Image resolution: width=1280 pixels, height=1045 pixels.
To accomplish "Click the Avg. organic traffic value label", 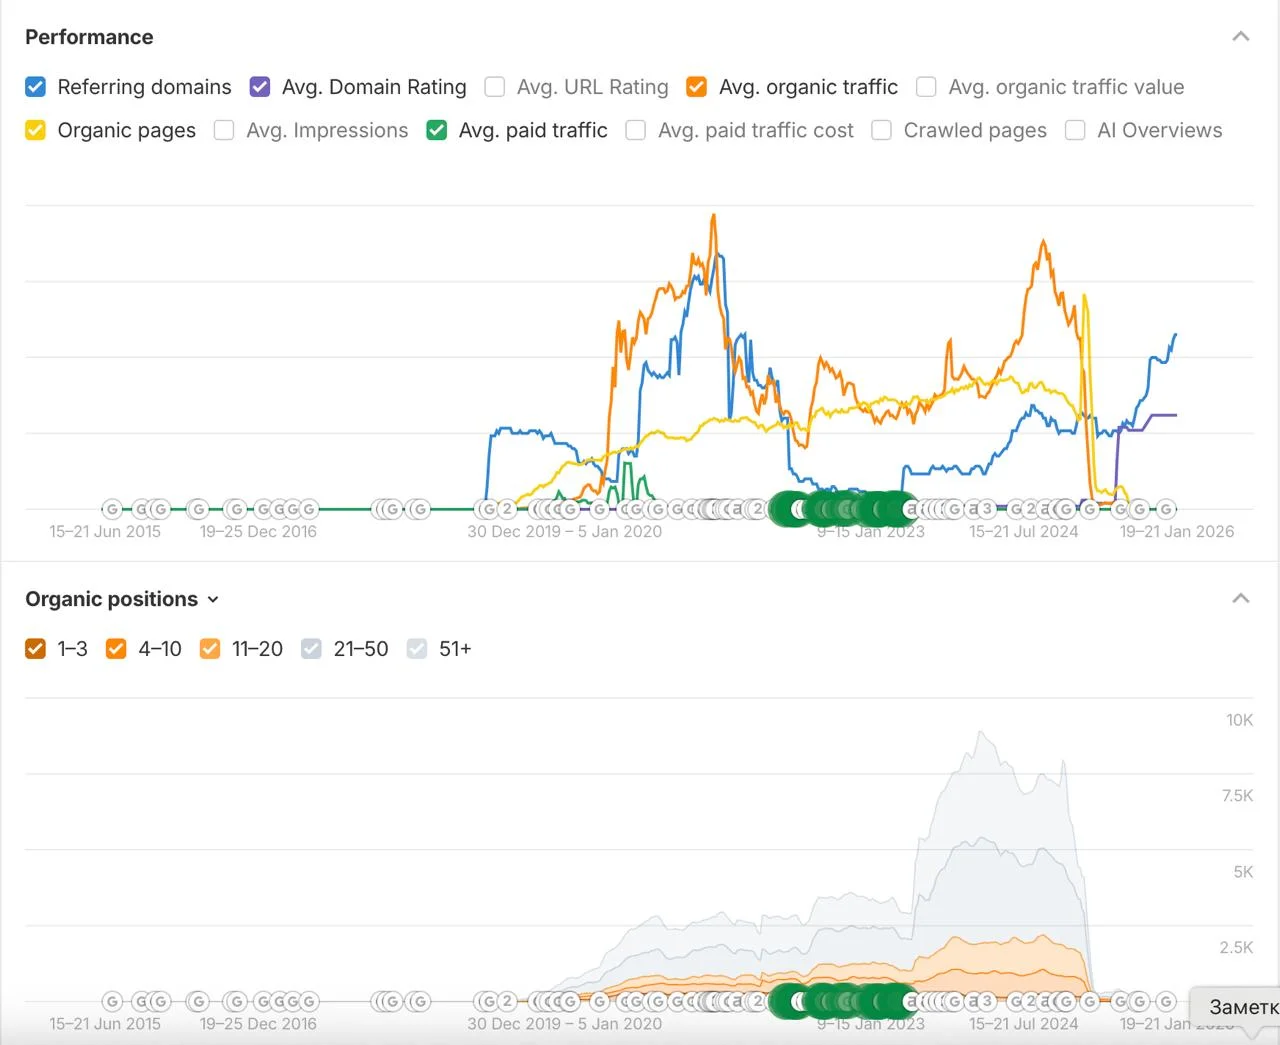I will point(1066,87).
